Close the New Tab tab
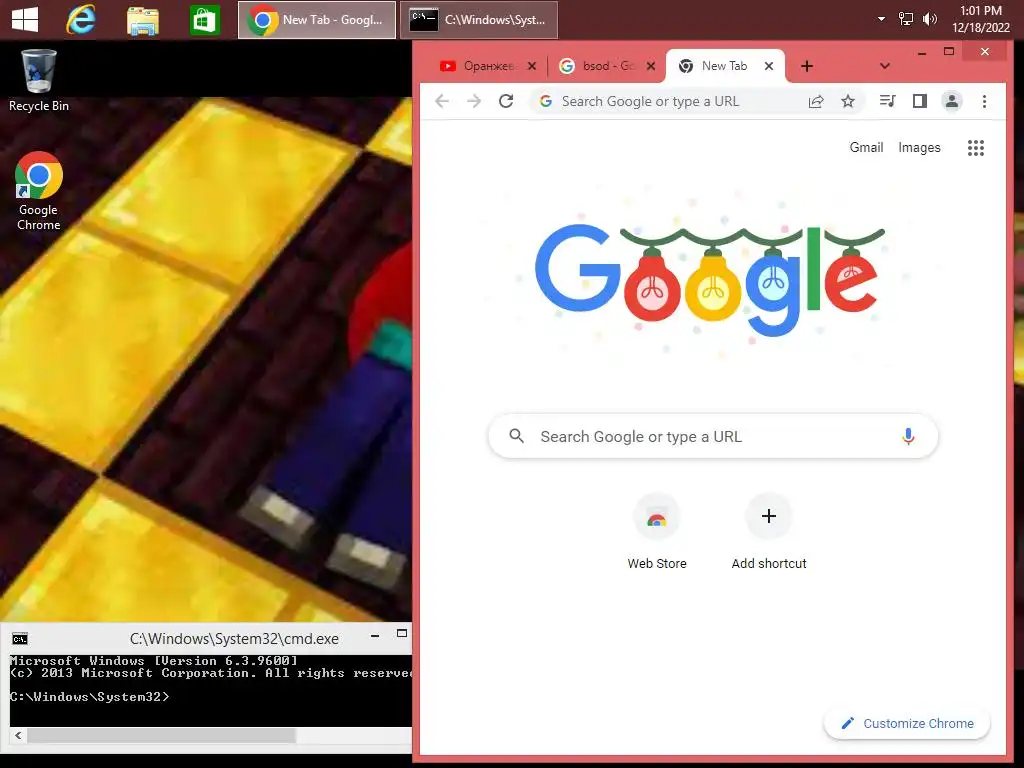1024x768 pixels. coord(769,66)
